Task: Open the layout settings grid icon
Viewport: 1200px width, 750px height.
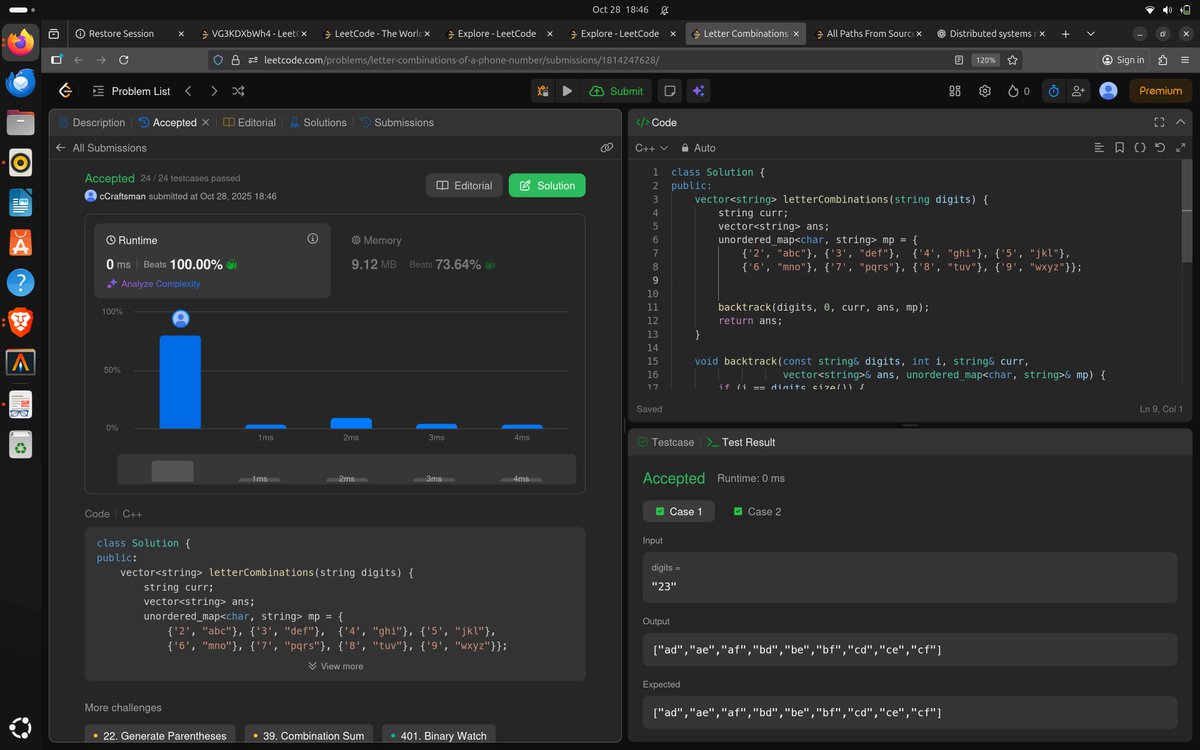Action: coord(955,90)
